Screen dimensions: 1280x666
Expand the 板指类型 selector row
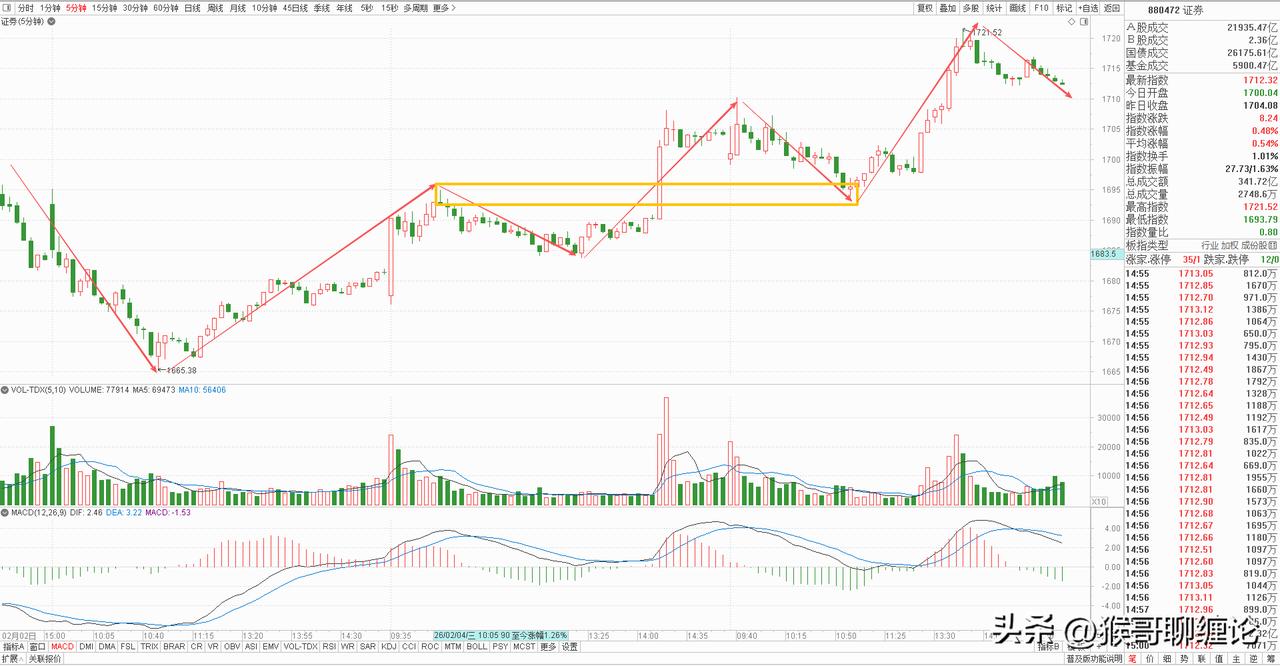click(x=1201, y=245)
